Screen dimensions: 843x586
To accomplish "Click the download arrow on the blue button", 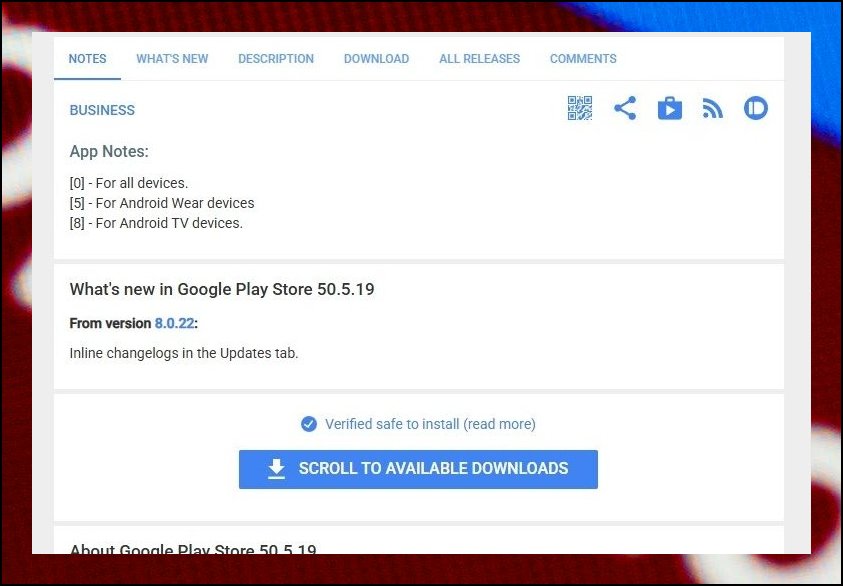I will 276,468.
